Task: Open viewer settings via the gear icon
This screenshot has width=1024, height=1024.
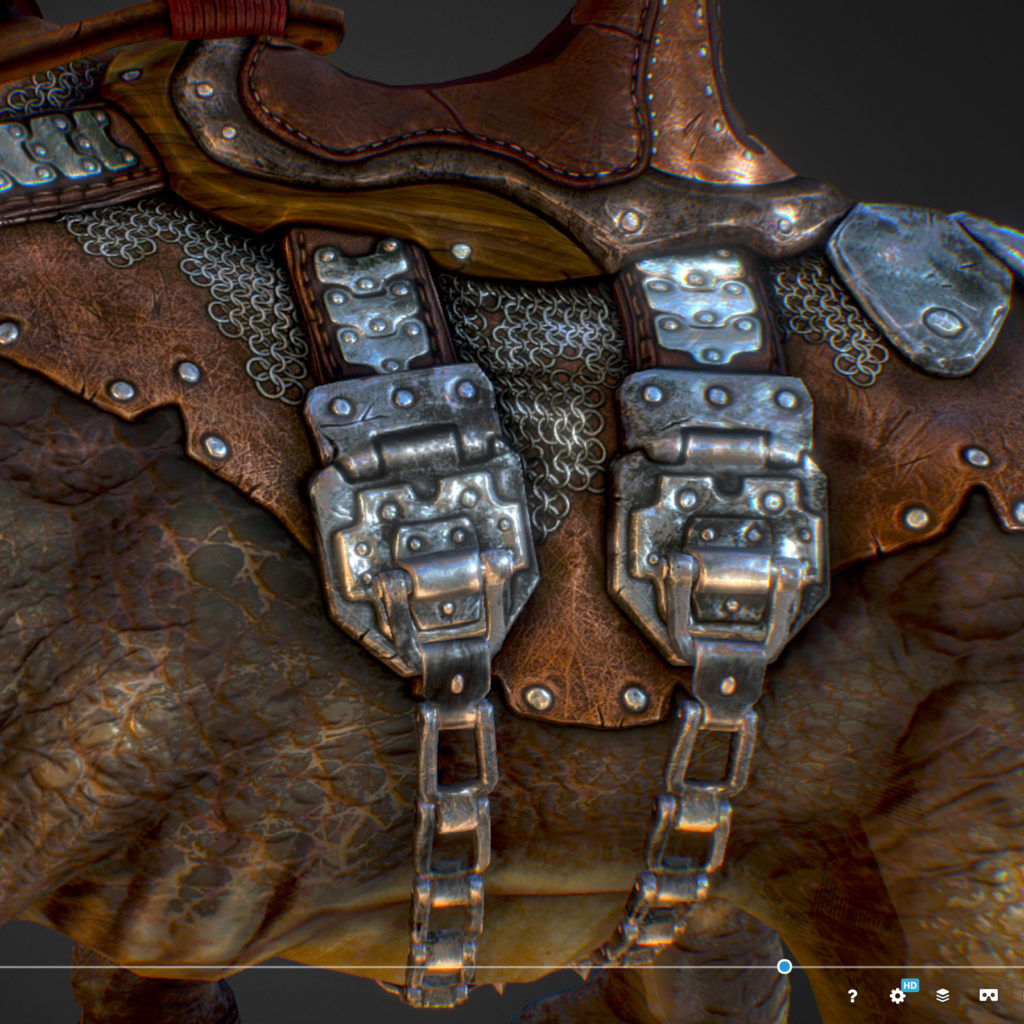Action: [896, 996]
